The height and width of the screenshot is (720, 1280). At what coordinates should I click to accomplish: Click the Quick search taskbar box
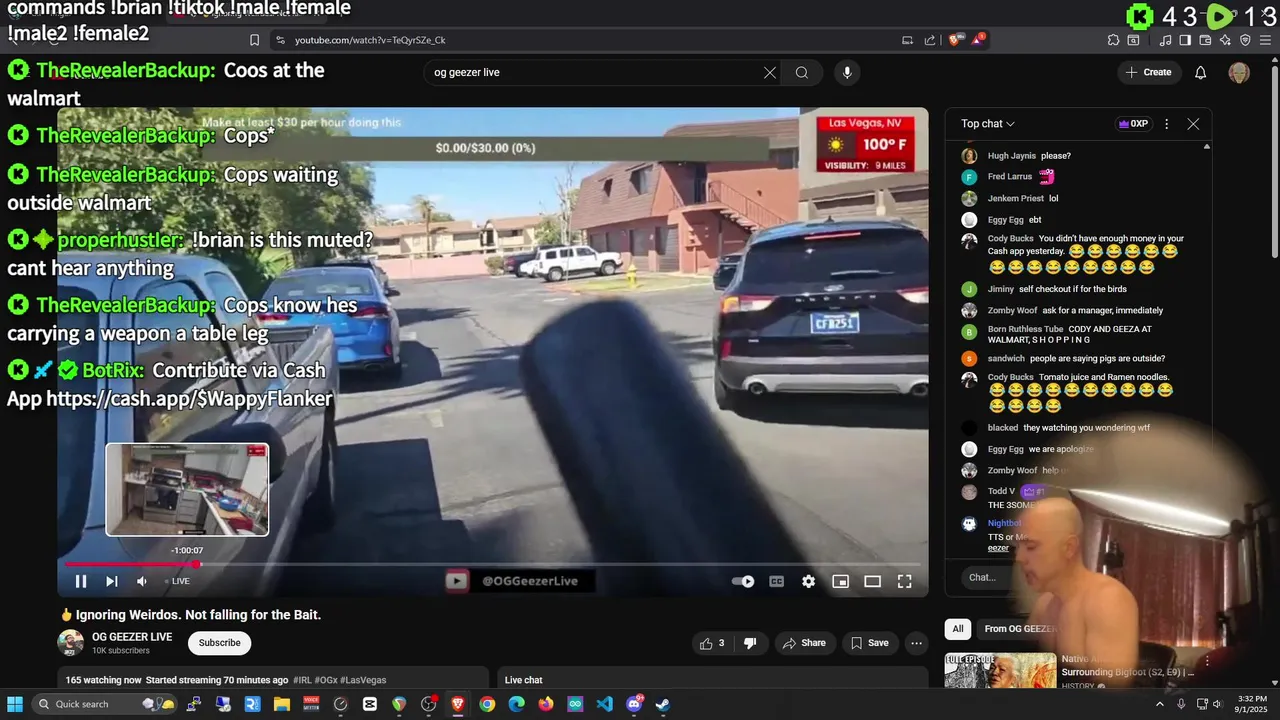(x=104, y=704)
